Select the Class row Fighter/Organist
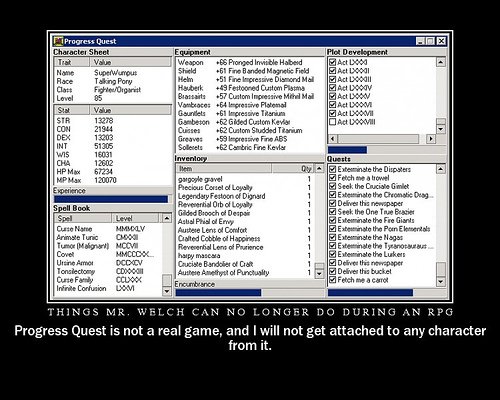 coord(113,90)
